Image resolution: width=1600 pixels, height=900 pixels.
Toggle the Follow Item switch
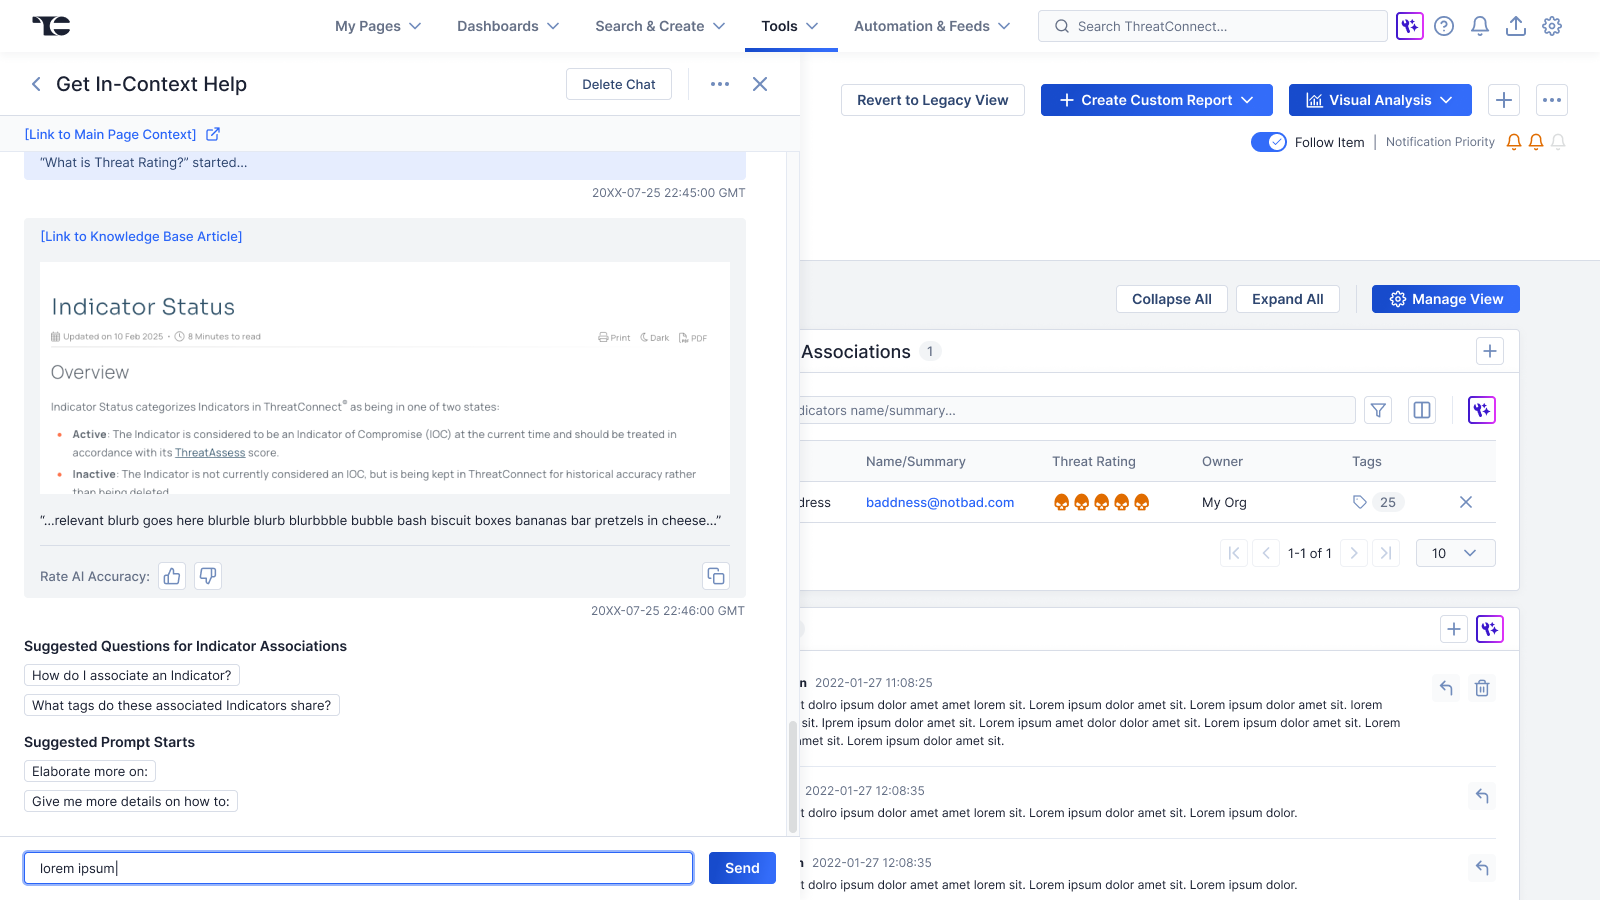click(1269, 142)
